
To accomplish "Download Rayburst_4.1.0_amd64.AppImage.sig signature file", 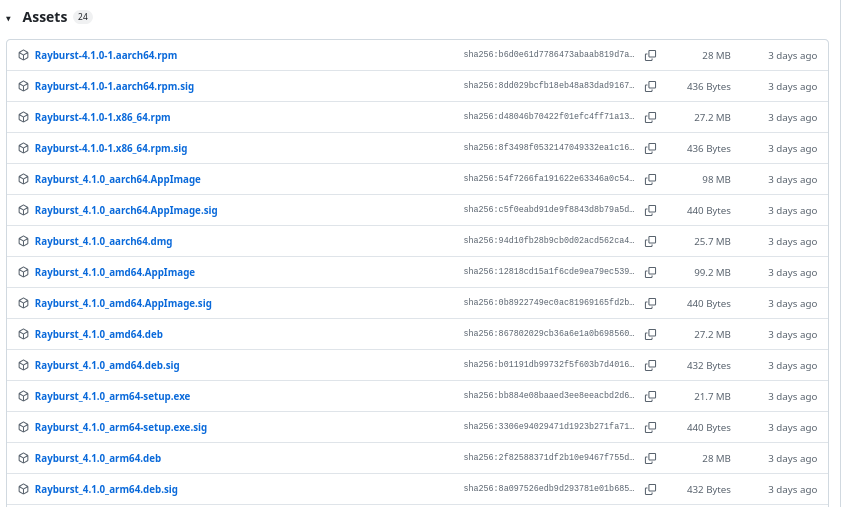I will (x=123, y=303).
